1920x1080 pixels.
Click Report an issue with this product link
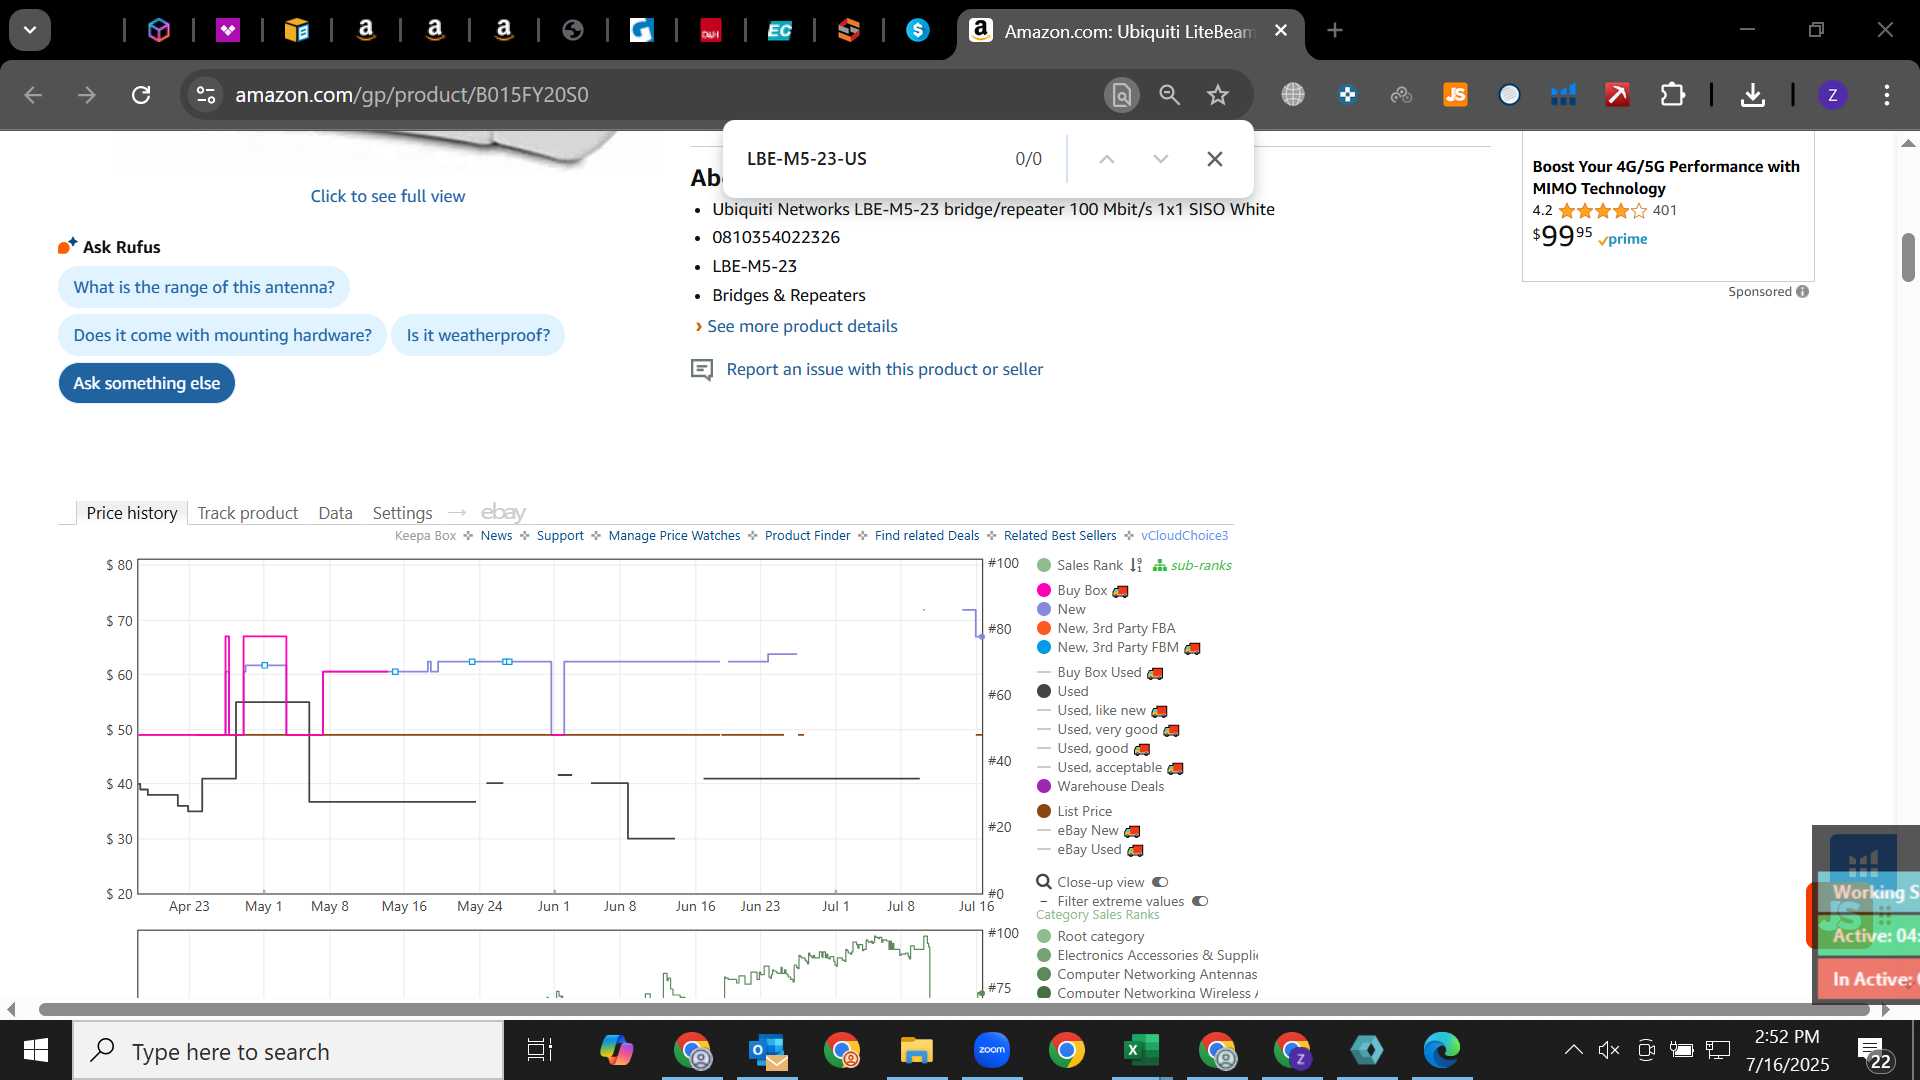pos(884,369)
